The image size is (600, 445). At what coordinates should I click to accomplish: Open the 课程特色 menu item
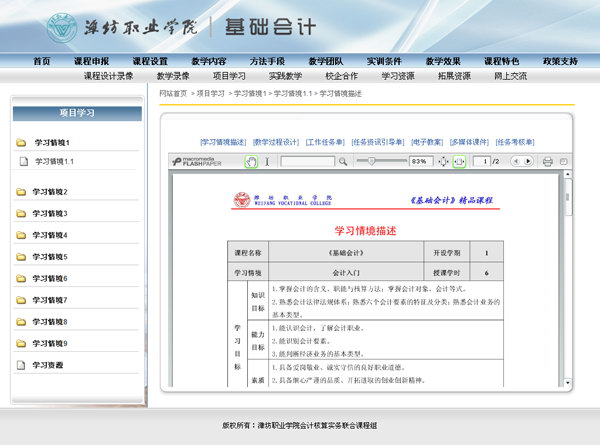point(502,61)
